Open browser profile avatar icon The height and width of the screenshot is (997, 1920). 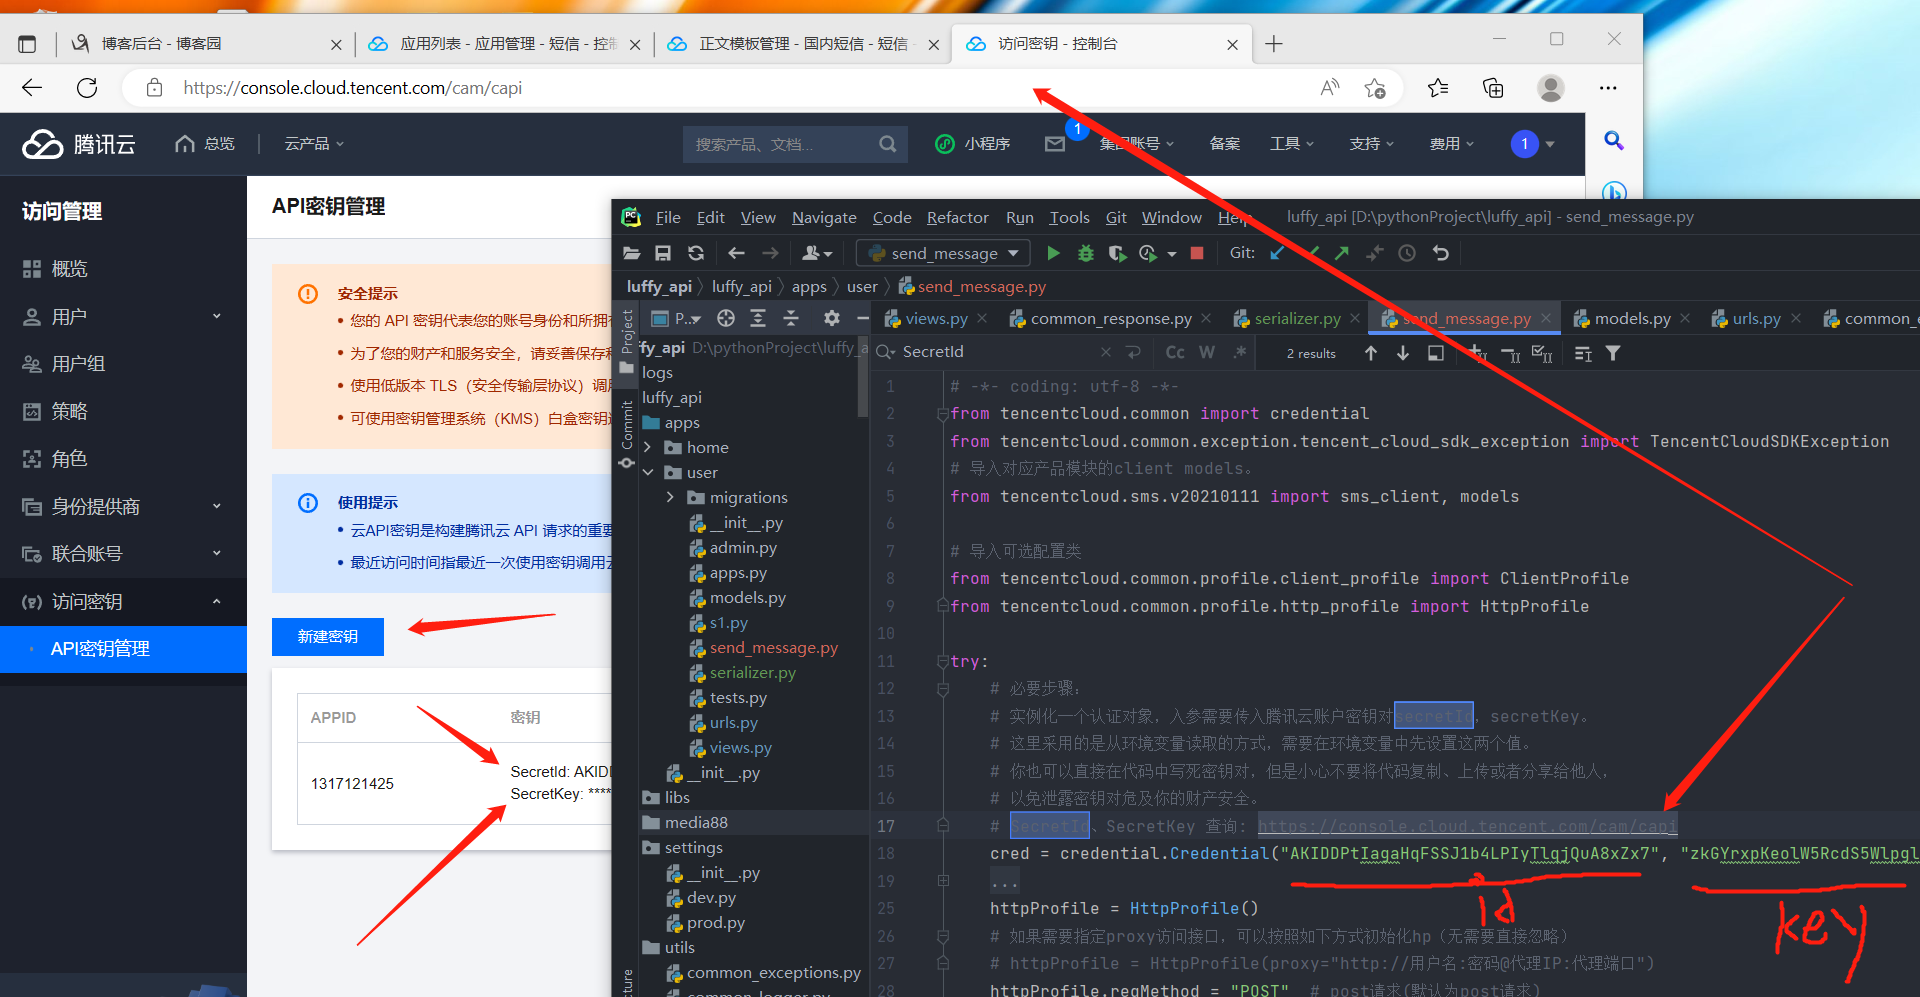coord(1551,88)
